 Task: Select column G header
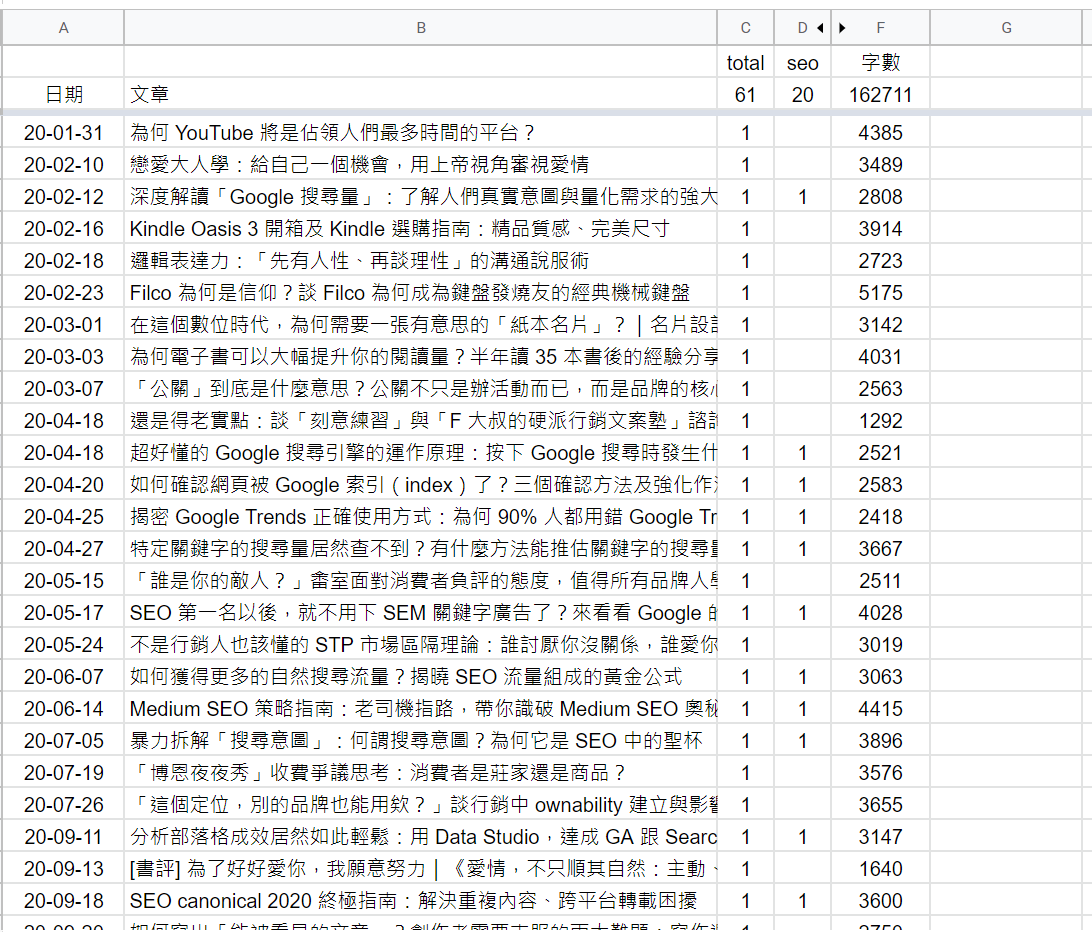1006,28
